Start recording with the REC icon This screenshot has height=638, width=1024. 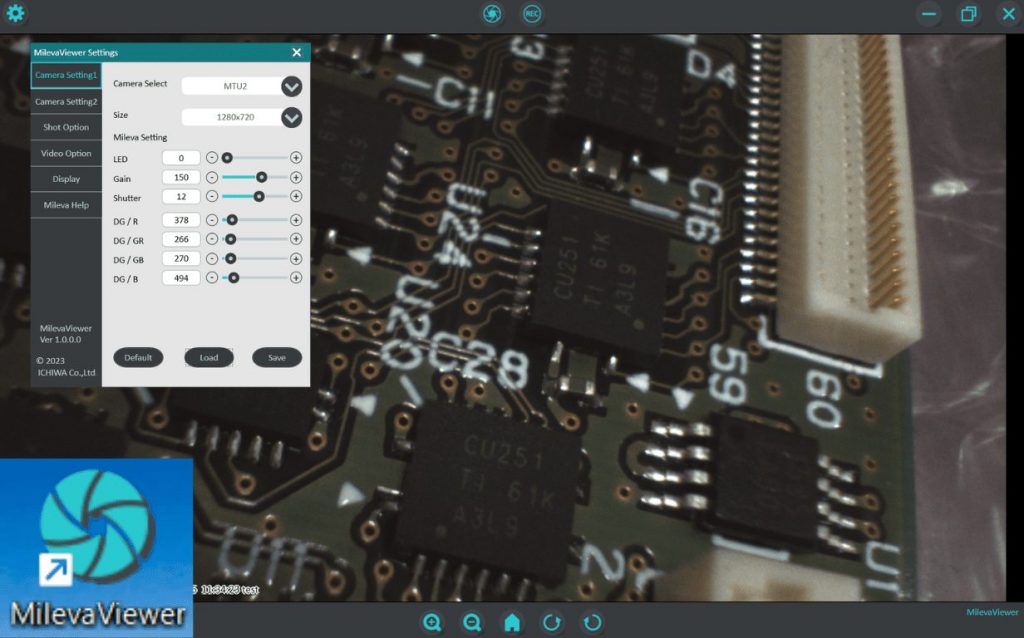click(532, 14)
